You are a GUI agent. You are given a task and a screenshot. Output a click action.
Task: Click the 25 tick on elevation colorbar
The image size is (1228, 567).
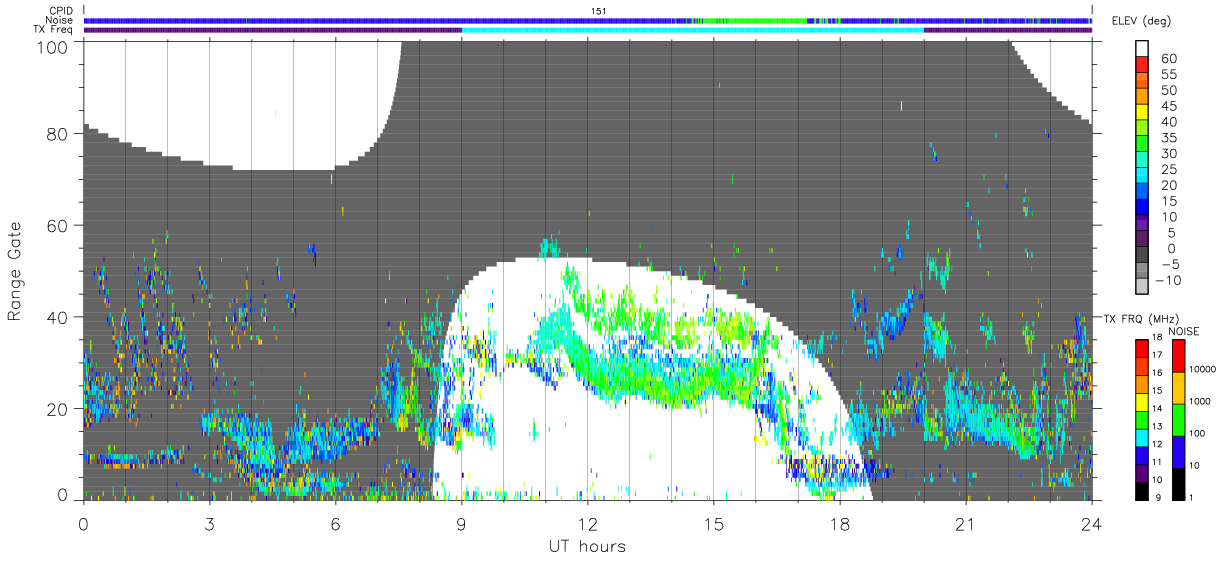pos(1169,170)
